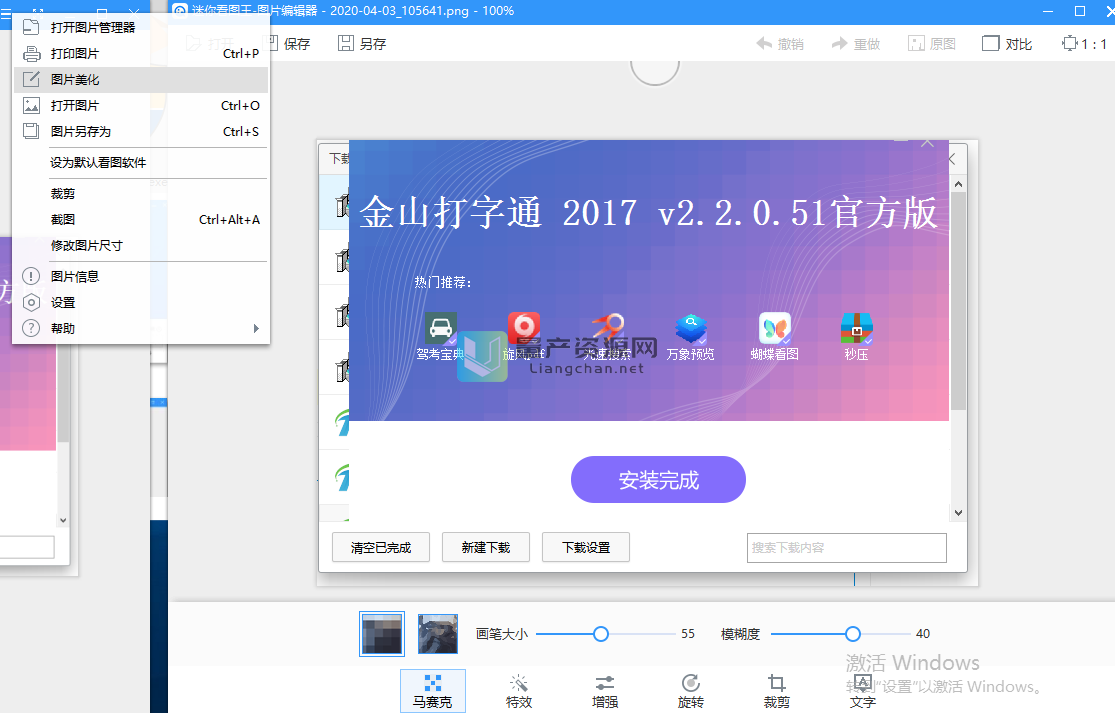Select 截图 (Ctrl+Alt+A) menu entry

(x=141, y=220)
